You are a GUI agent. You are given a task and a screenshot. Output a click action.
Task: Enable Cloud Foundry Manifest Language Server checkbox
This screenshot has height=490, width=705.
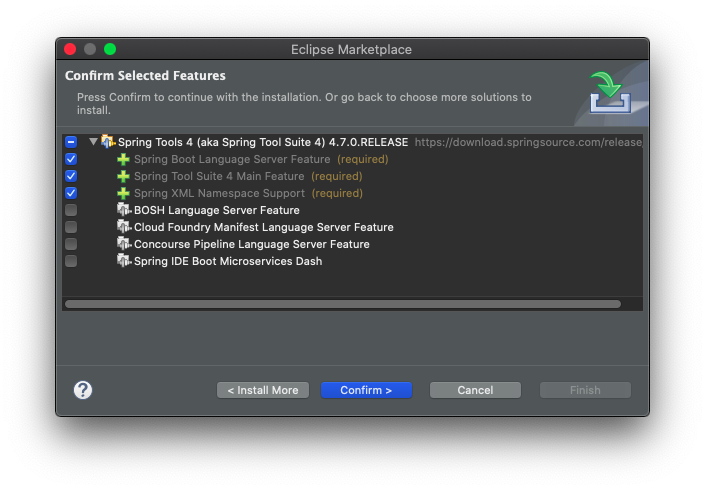(x=71, y=227)
